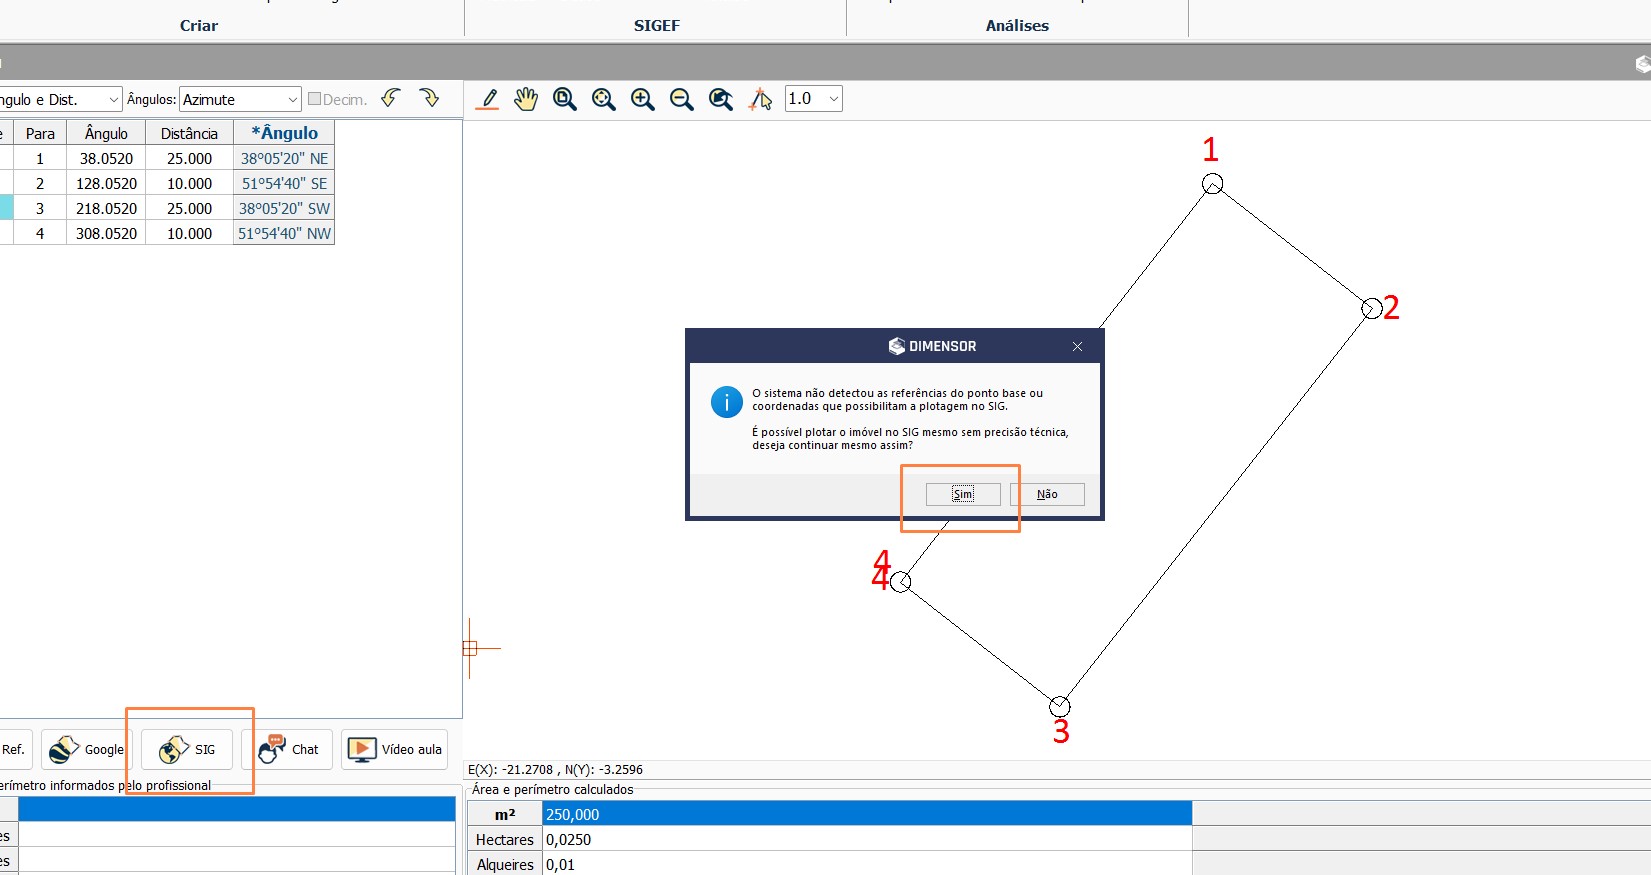Select the vertex pointer tool

(760, 99)
